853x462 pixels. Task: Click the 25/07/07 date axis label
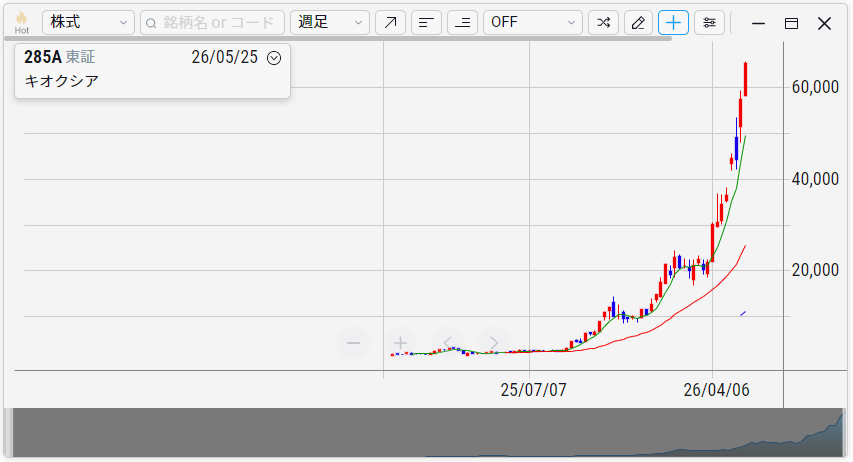click(x=533, y=390)
